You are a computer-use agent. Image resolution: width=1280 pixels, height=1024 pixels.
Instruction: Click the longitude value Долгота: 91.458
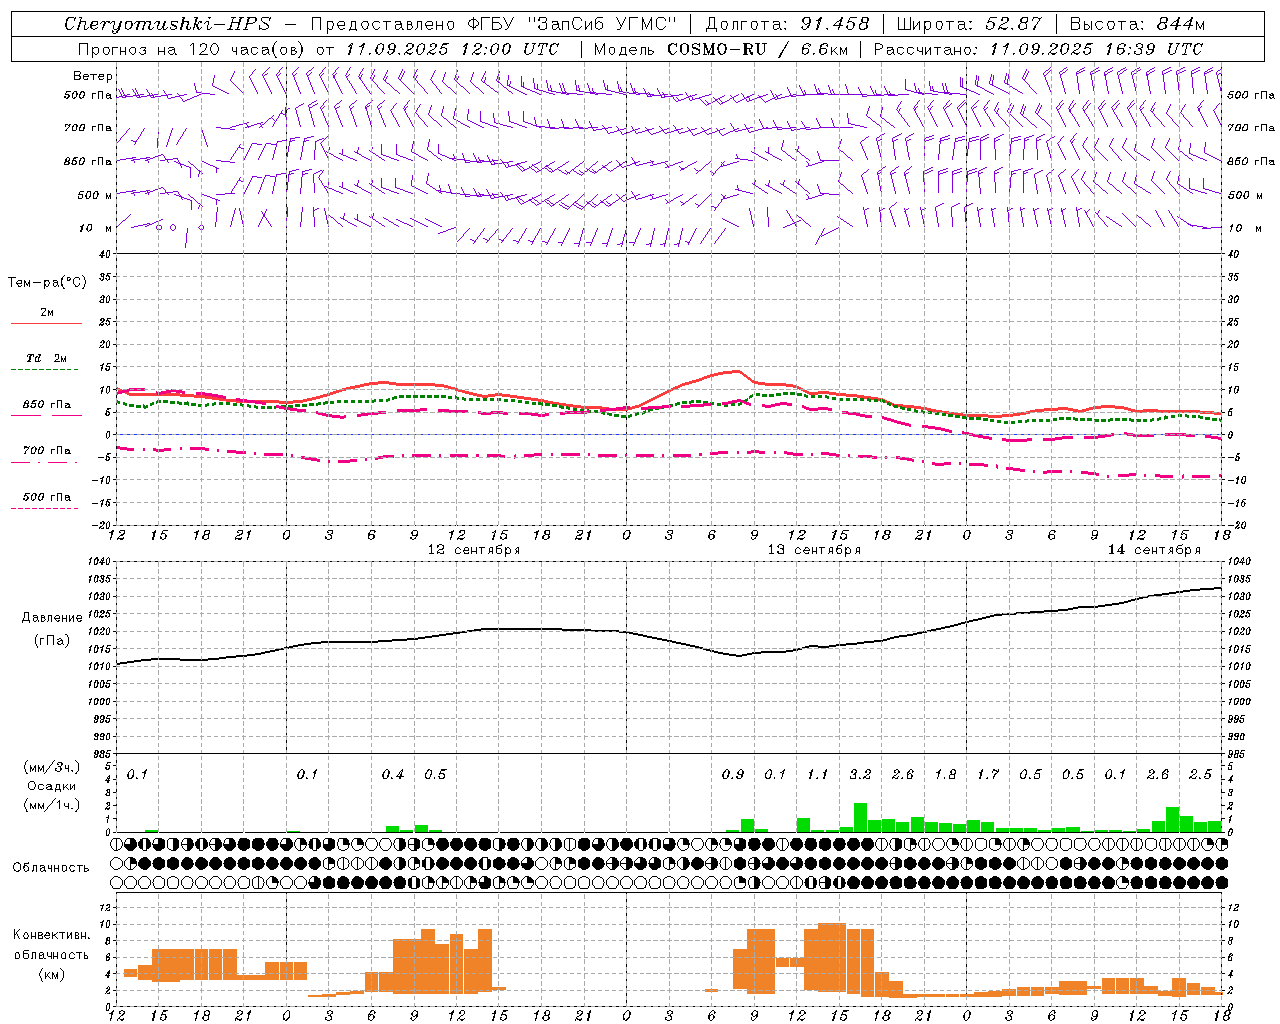pyautogui.click(x=787, y=24)
